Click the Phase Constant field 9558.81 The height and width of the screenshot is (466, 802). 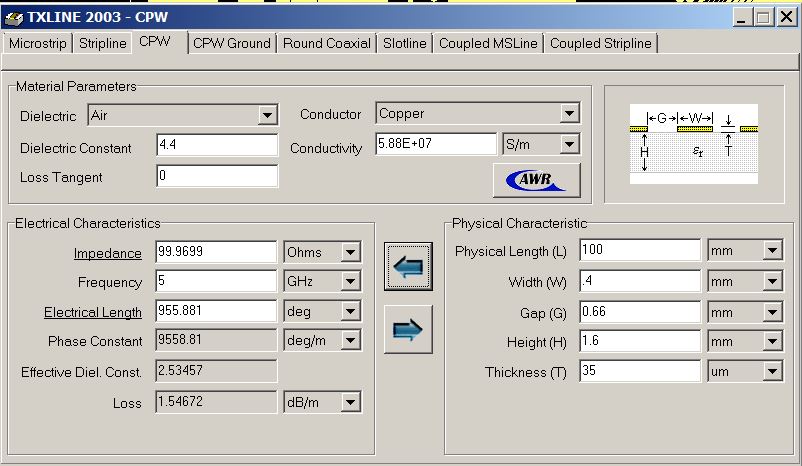[x=216, y=340]
